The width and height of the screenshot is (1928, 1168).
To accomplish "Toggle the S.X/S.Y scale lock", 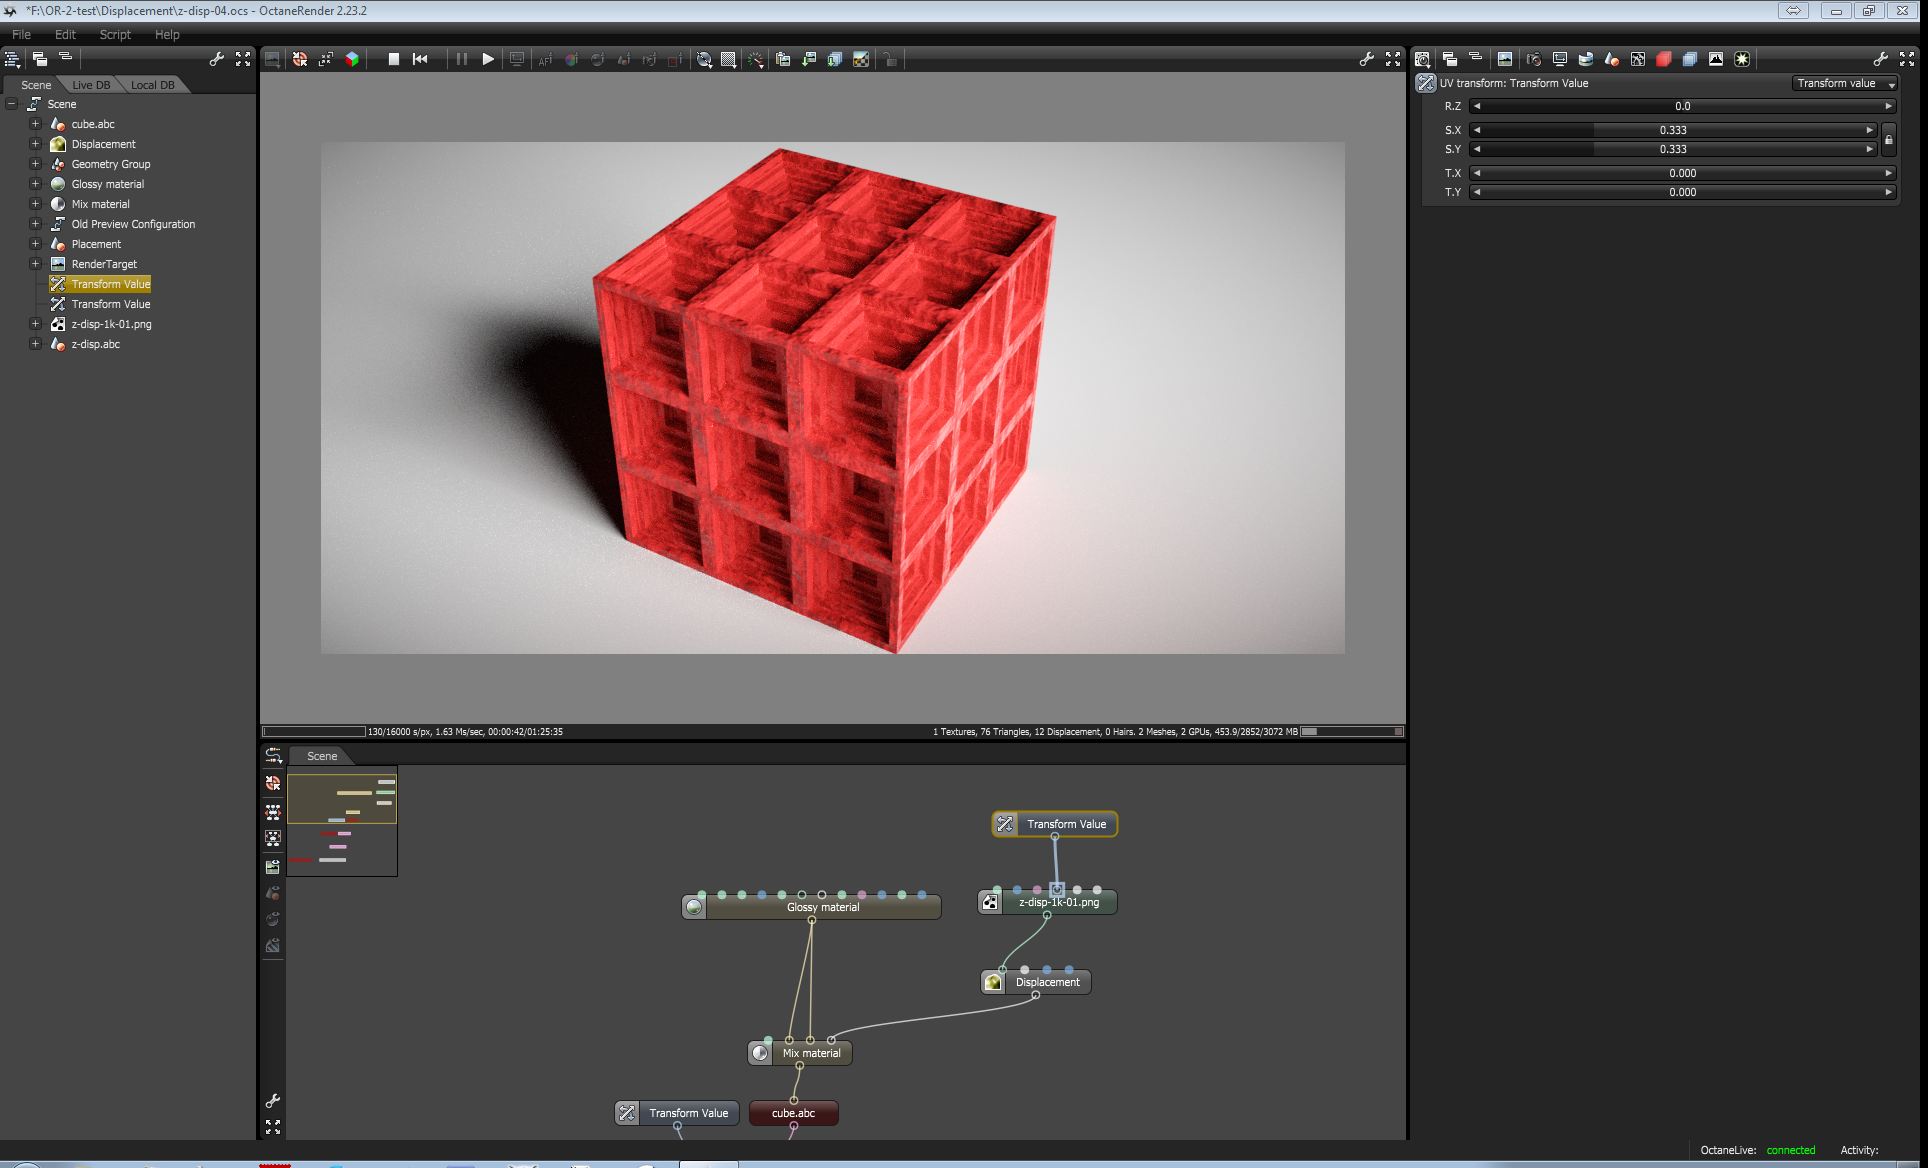I will [1888, 140].
